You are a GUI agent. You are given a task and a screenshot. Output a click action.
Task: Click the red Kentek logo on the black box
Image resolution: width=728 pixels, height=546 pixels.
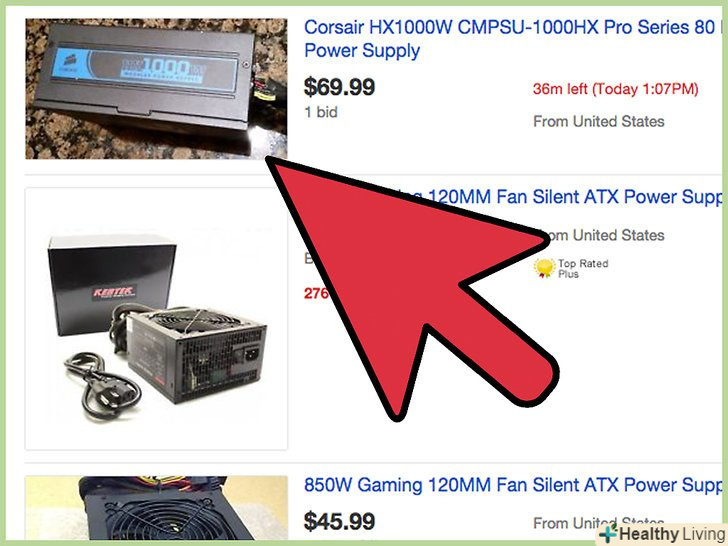(x=114, y=292)
